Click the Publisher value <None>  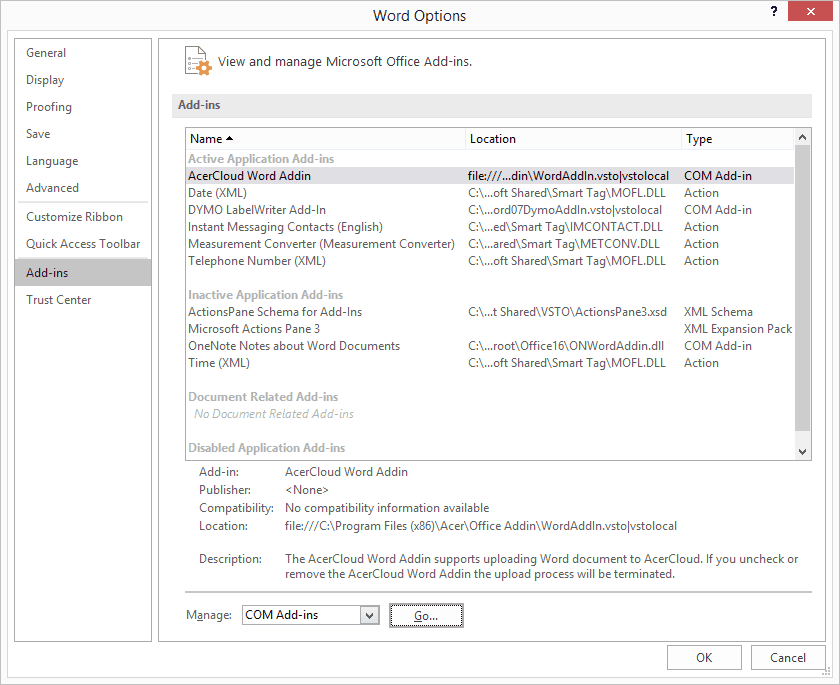click(306, 490)
